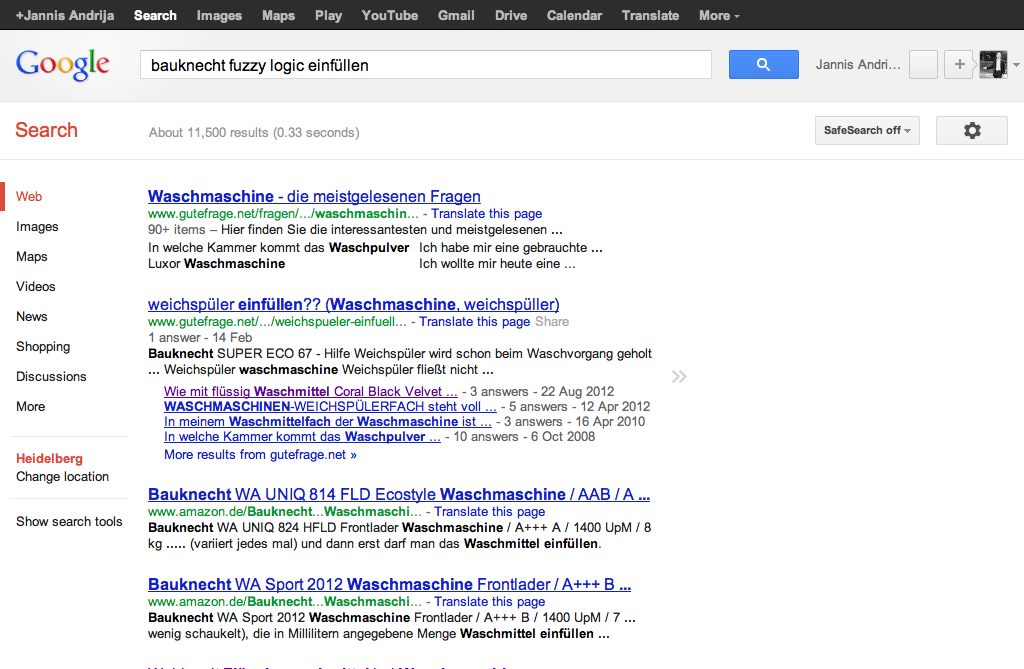Image resolution: width=1024 pixels, height=669 pixels.
Task: Select Search in the top bar
Action: [x=155, y=16]
